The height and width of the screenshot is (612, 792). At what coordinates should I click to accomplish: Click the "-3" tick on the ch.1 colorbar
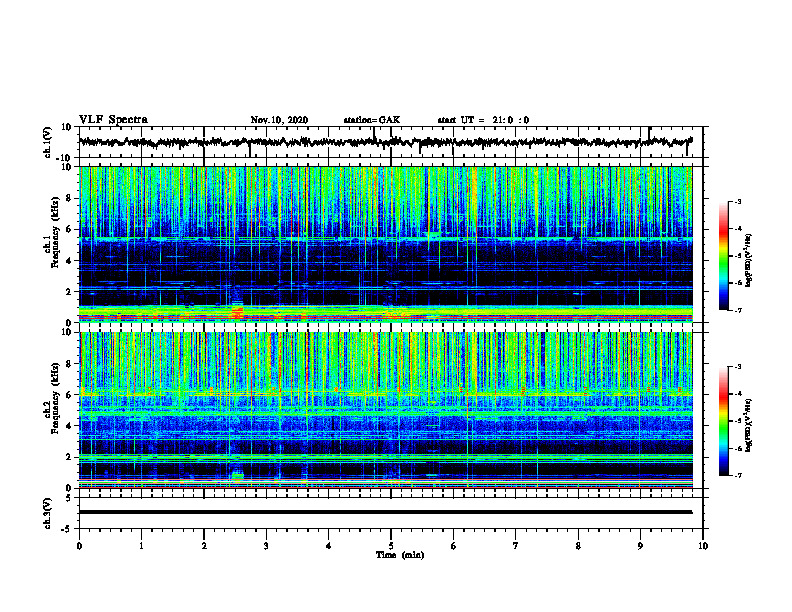[738, 202]
